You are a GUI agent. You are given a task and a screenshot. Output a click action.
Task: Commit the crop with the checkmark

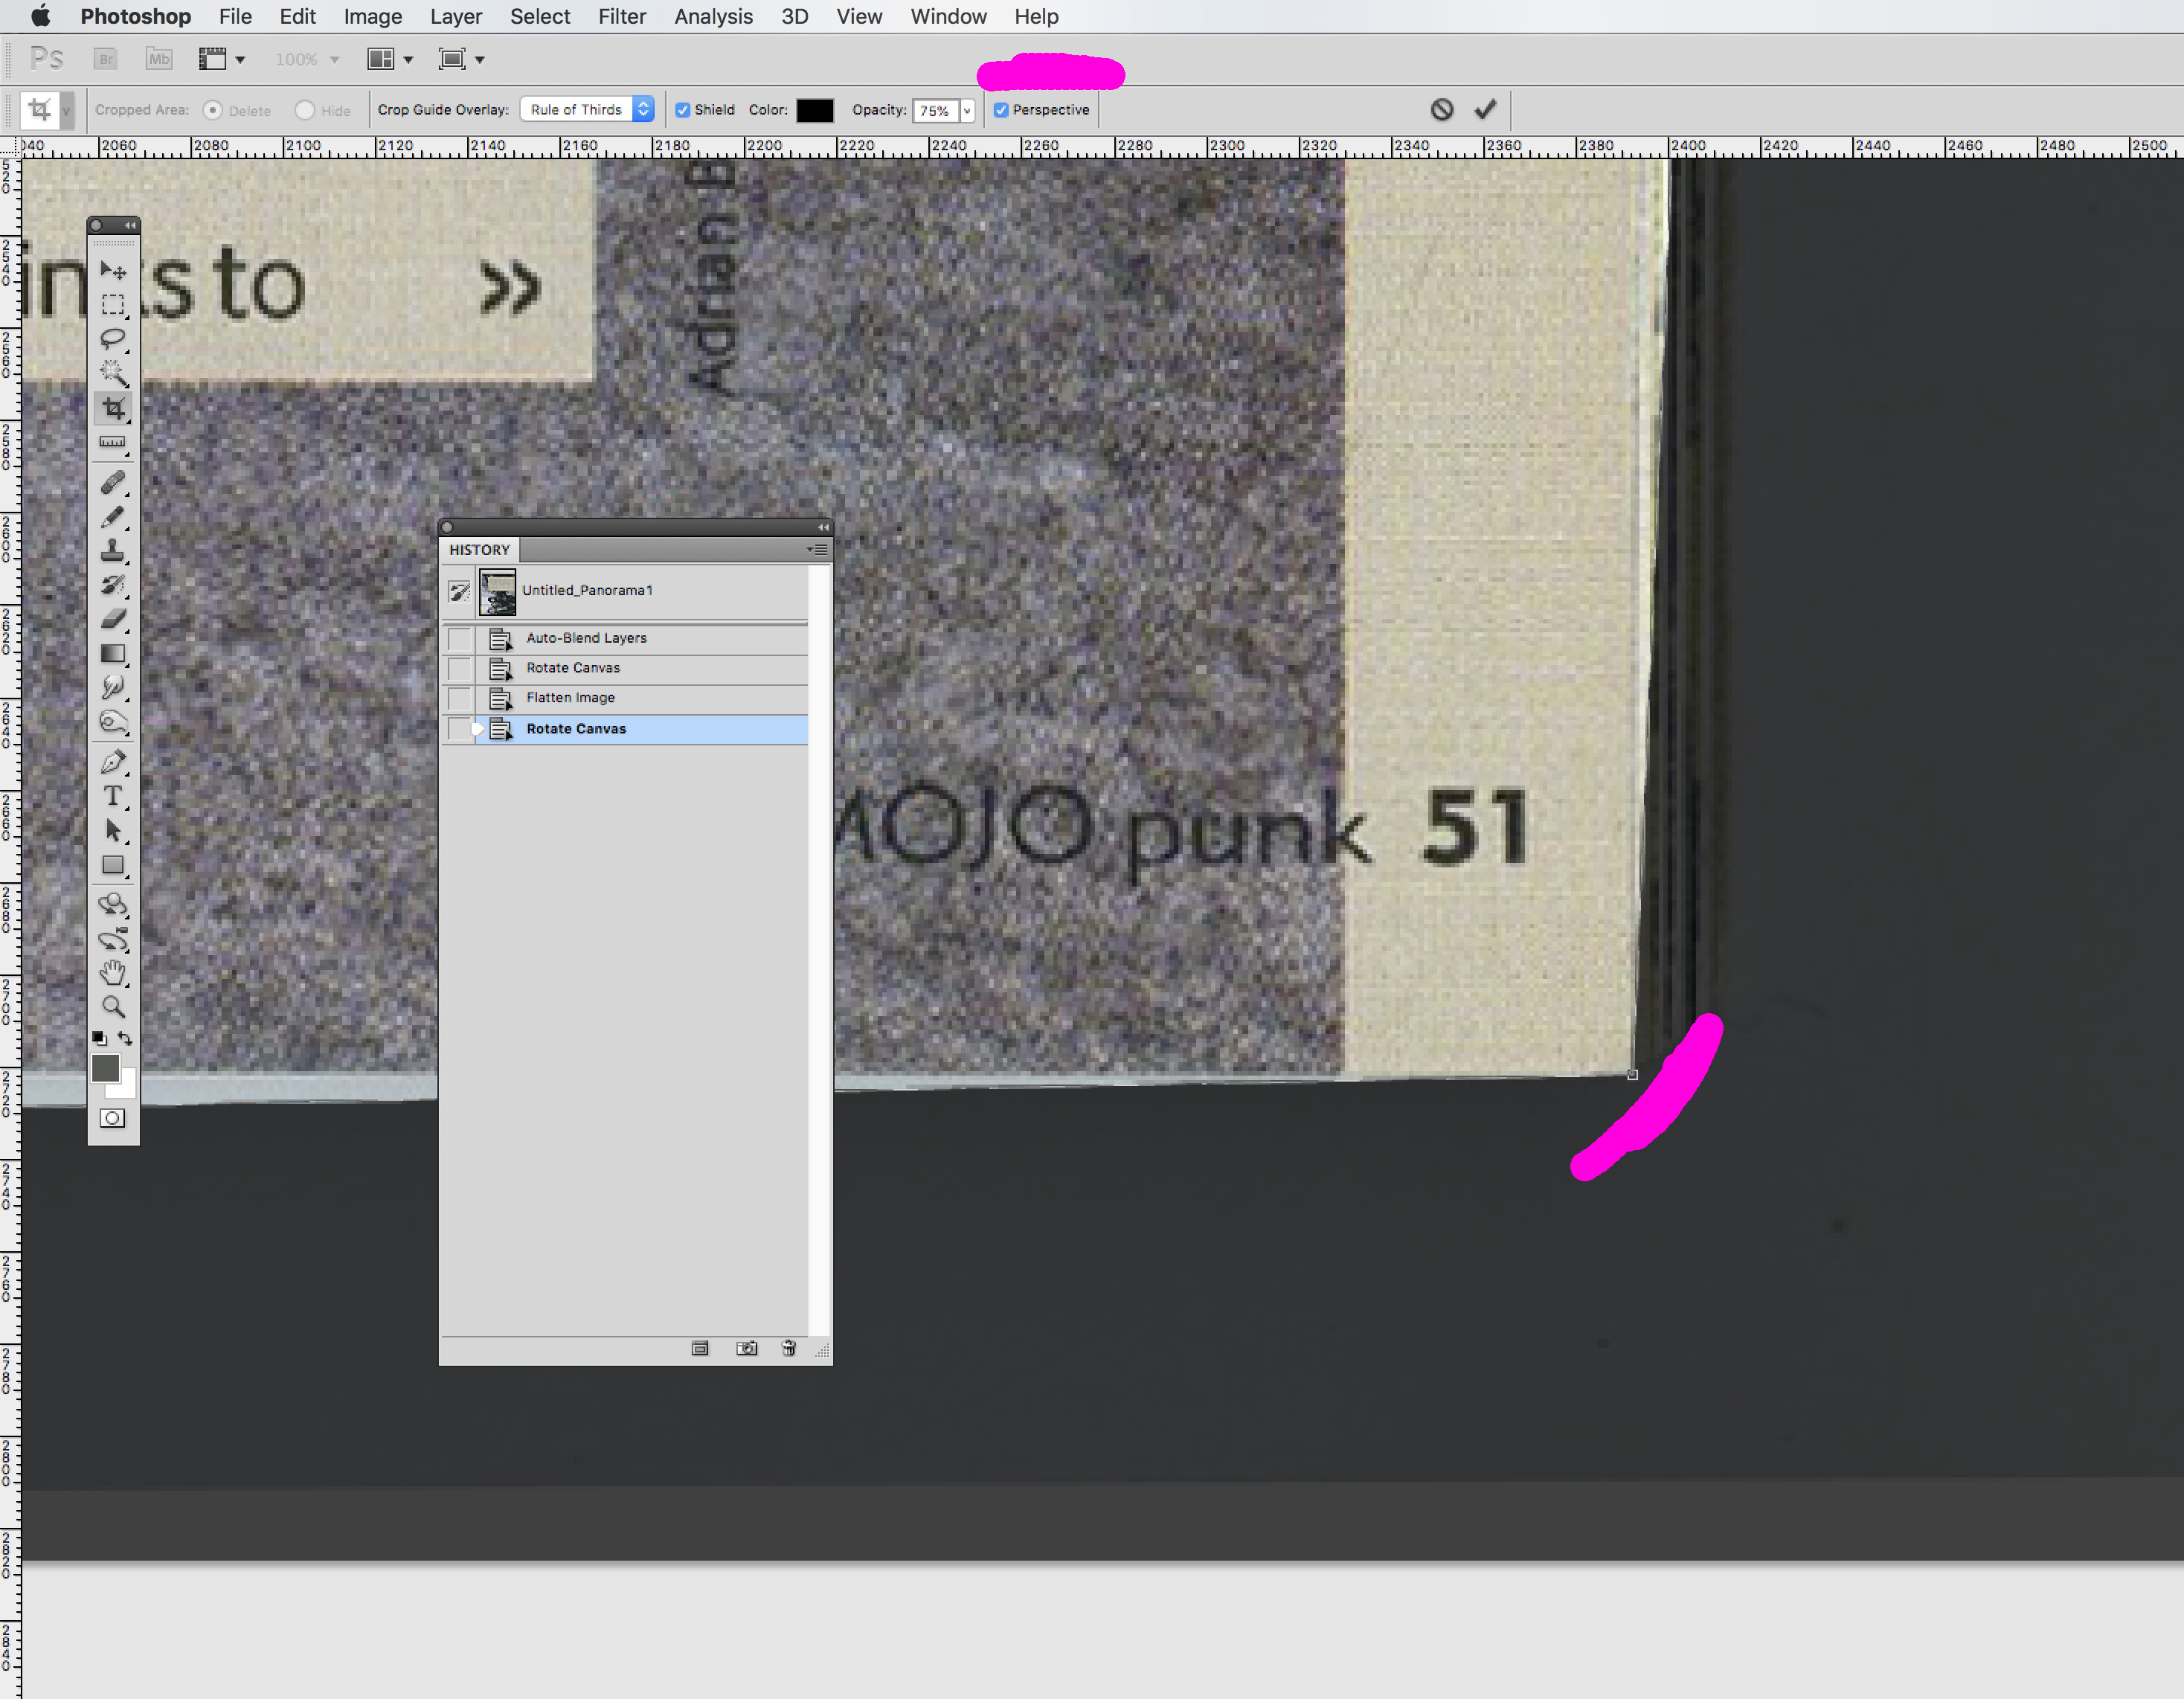point(1485,109)
